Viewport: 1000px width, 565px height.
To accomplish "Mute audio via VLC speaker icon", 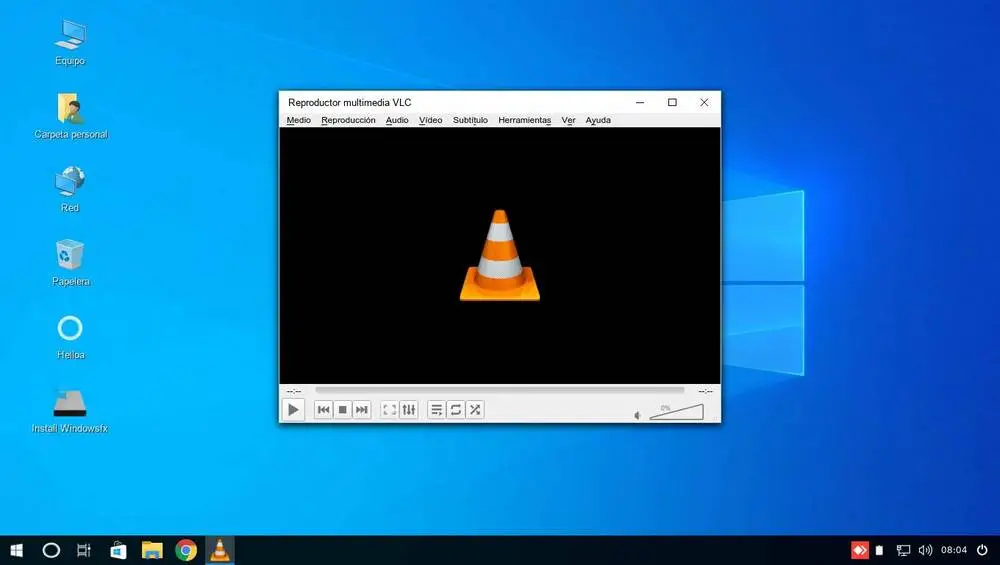I will 637,415.
